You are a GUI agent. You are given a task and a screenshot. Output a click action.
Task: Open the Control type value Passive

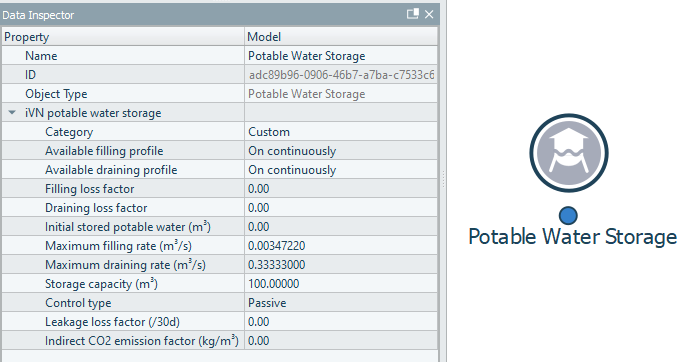click(341, 303)
